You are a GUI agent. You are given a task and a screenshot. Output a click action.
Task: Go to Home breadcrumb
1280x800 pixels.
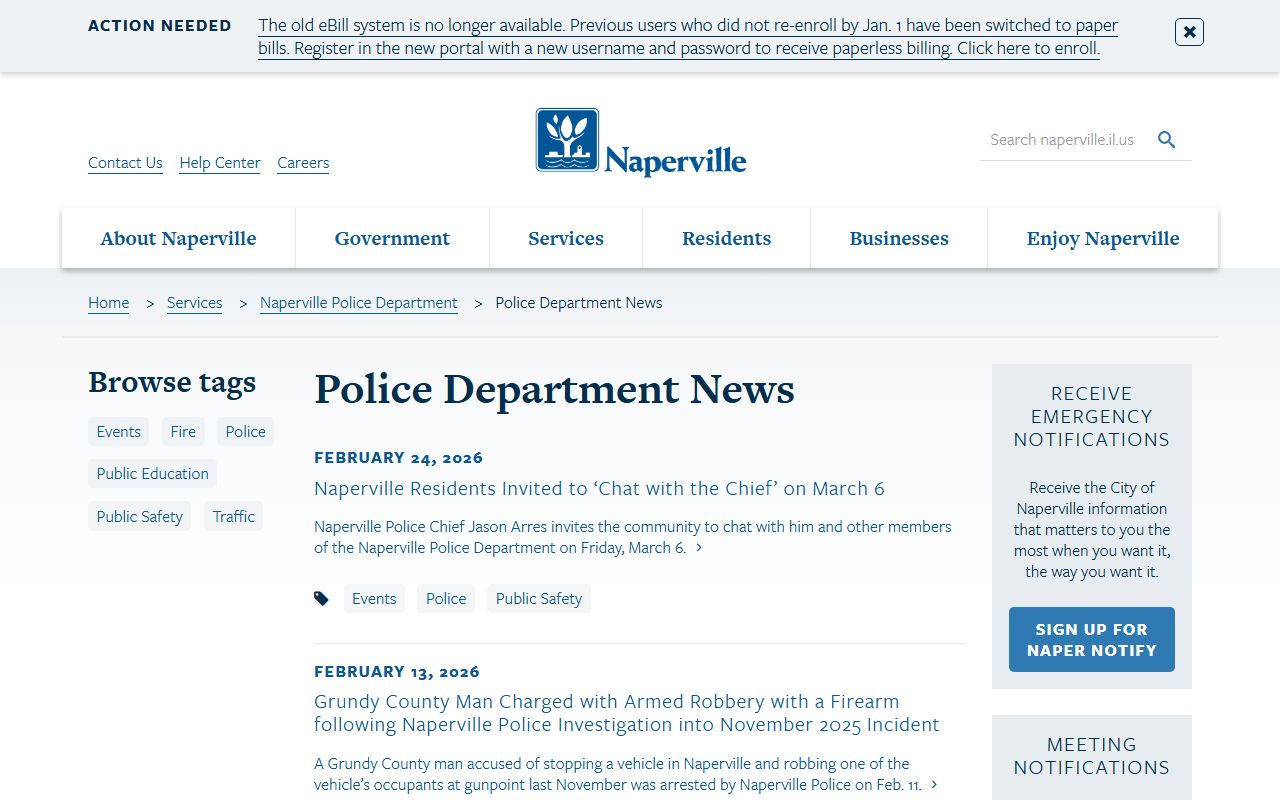[108, 303]
